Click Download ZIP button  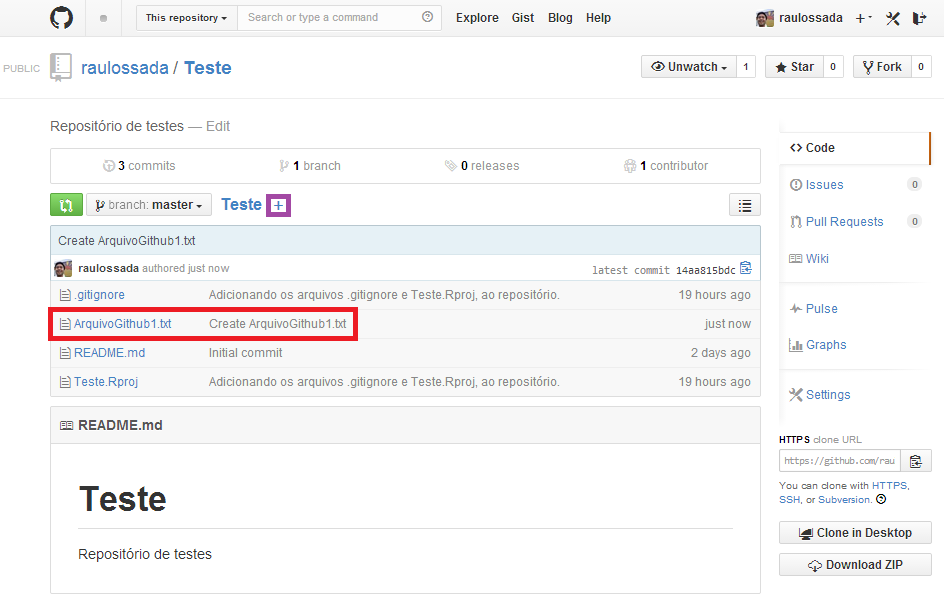coord(855,565)
